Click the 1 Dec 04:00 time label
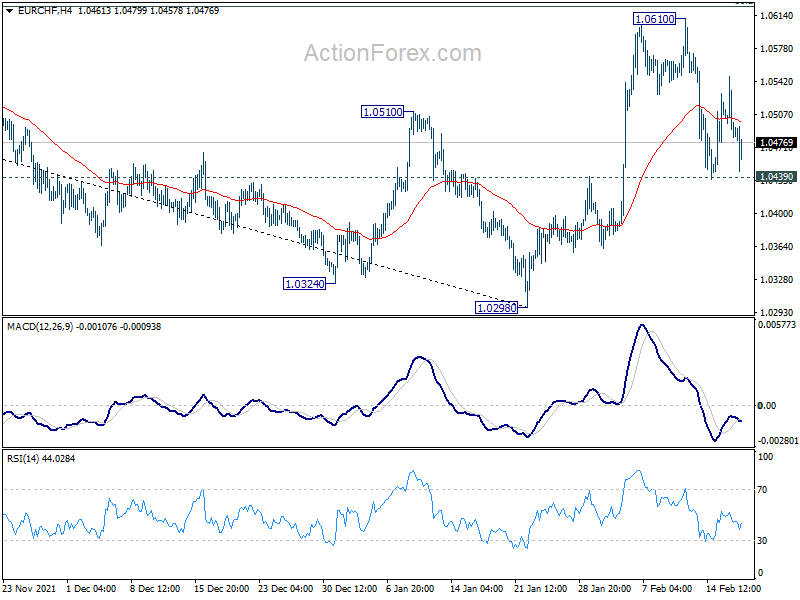Viewport: 800px width, 600px height. click(91, 588)
